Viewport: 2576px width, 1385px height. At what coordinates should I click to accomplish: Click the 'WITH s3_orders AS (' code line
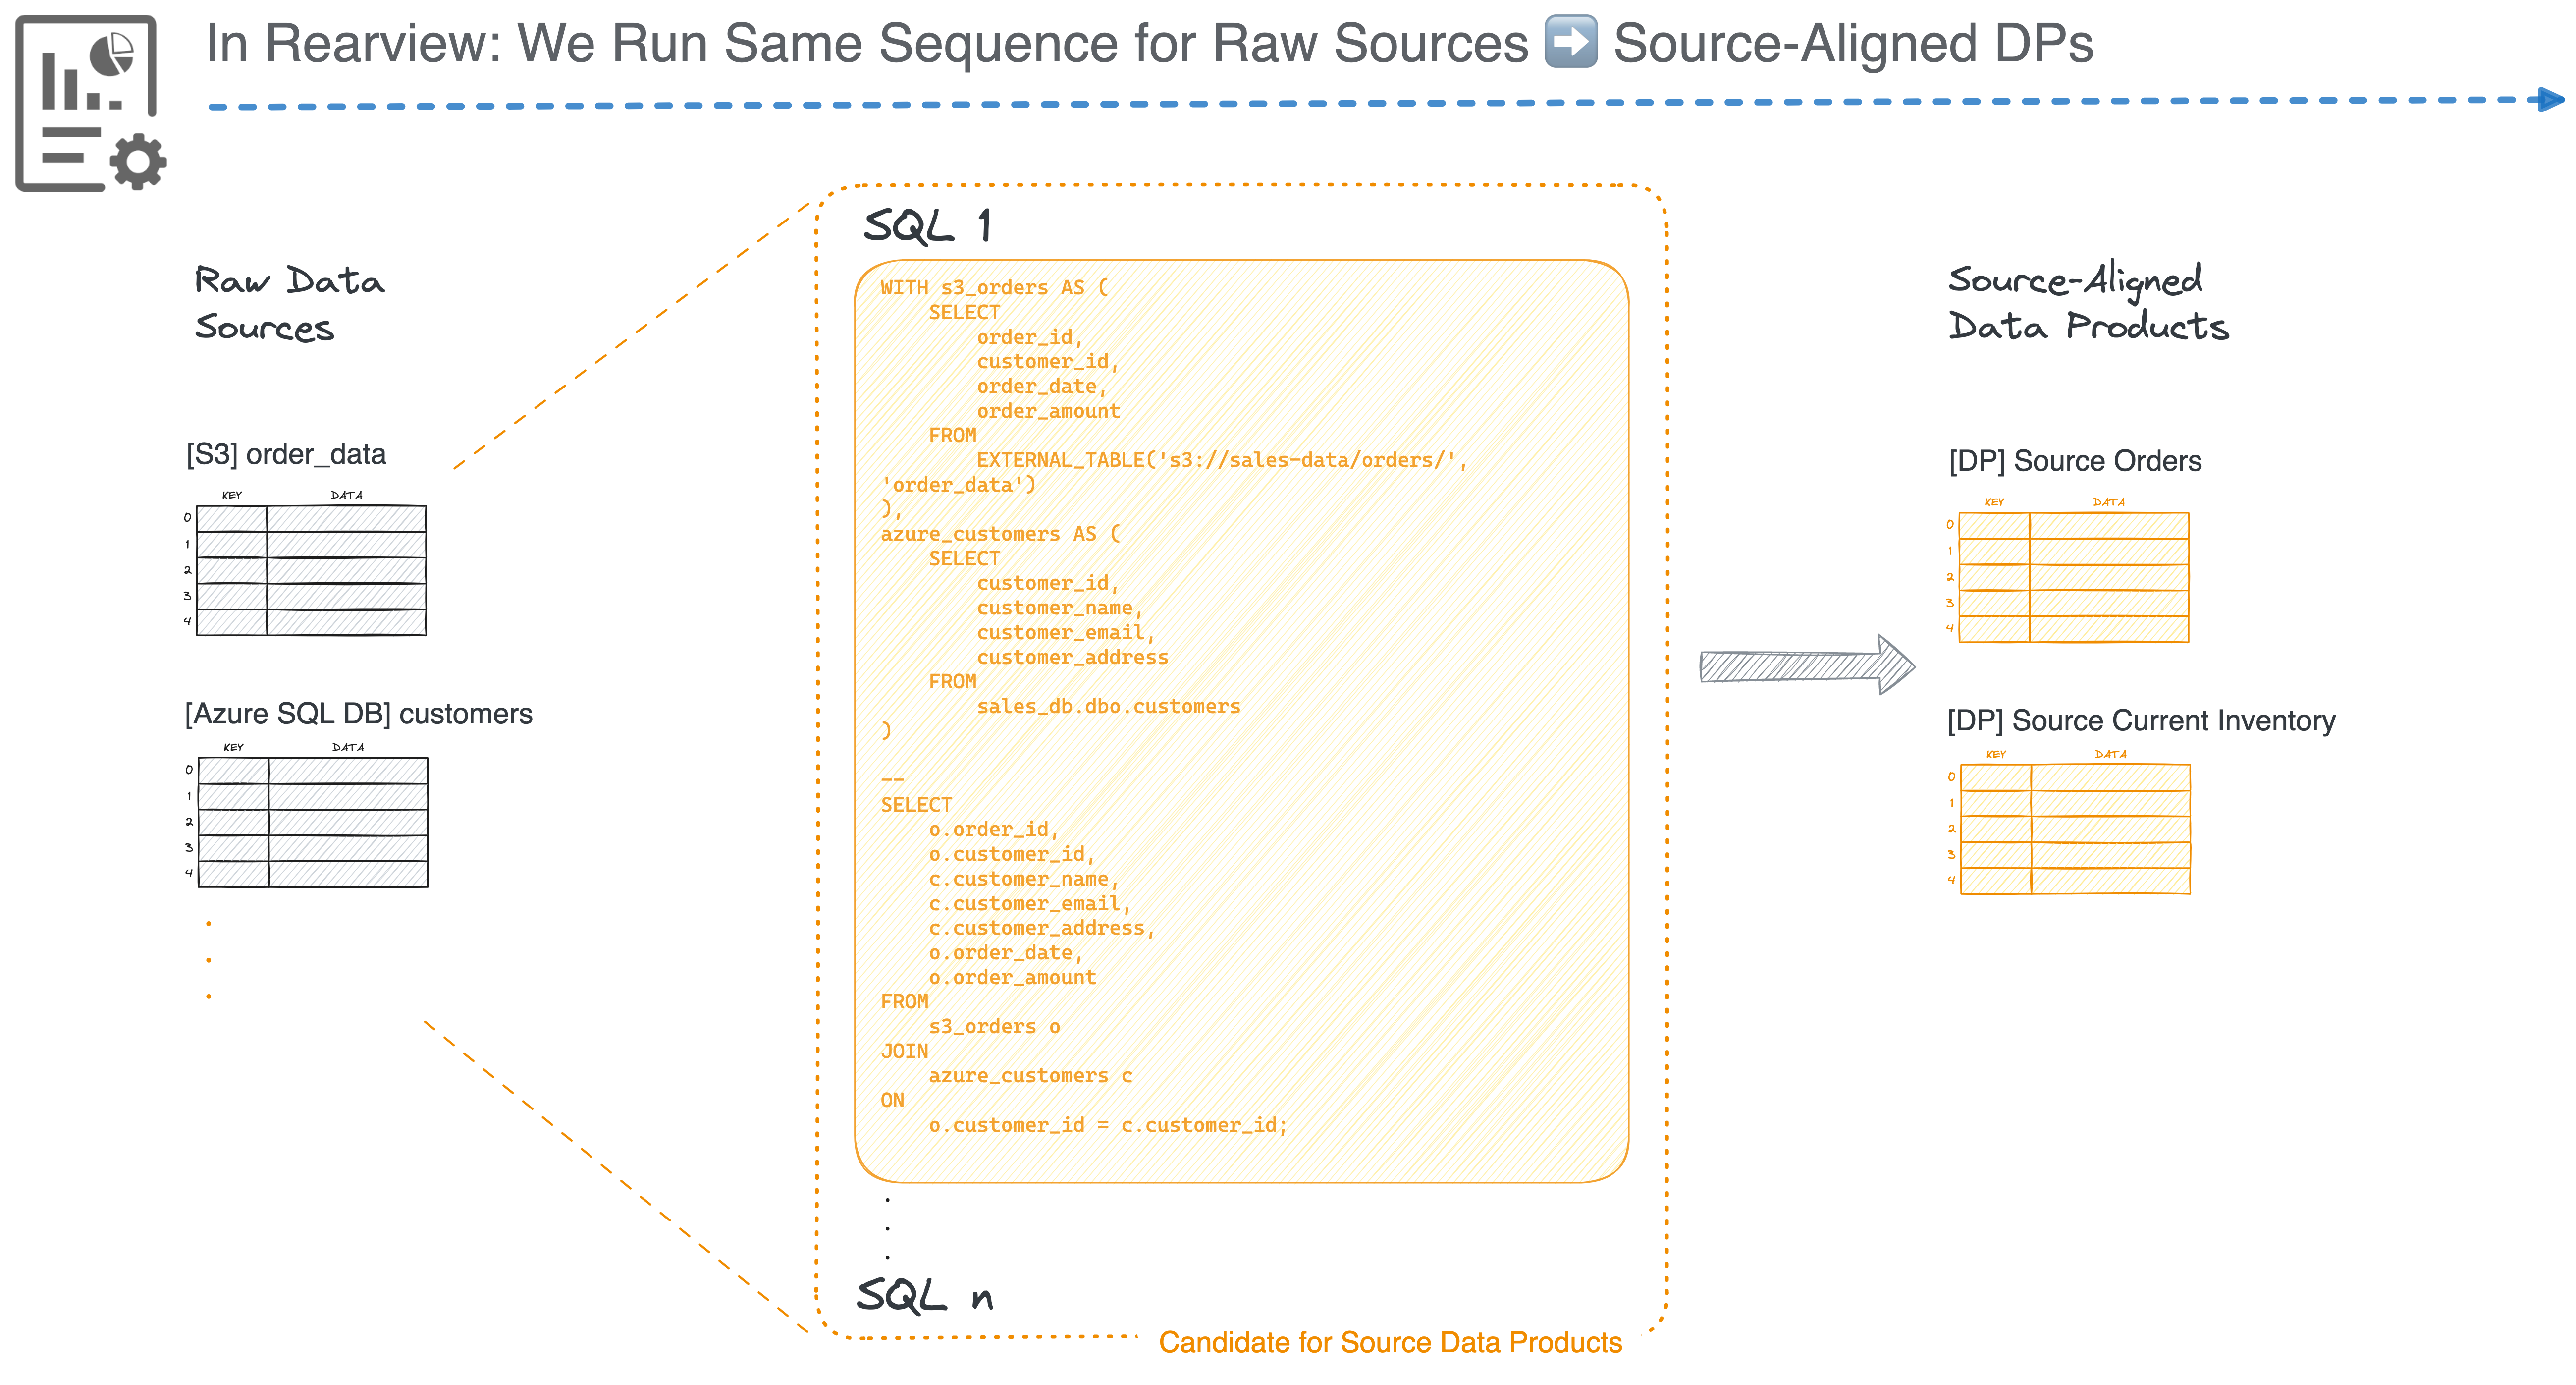(x=994, y=288)
